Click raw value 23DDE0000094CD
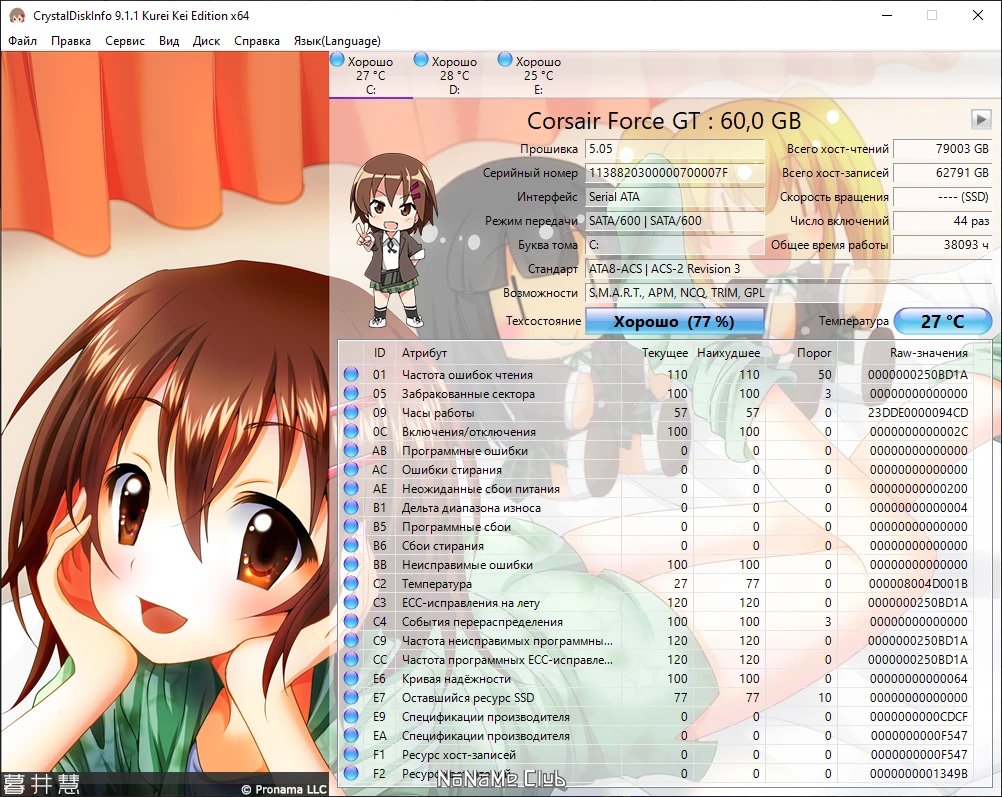The width and height of the screenshot is (1002, 797). tap(918, 412)
